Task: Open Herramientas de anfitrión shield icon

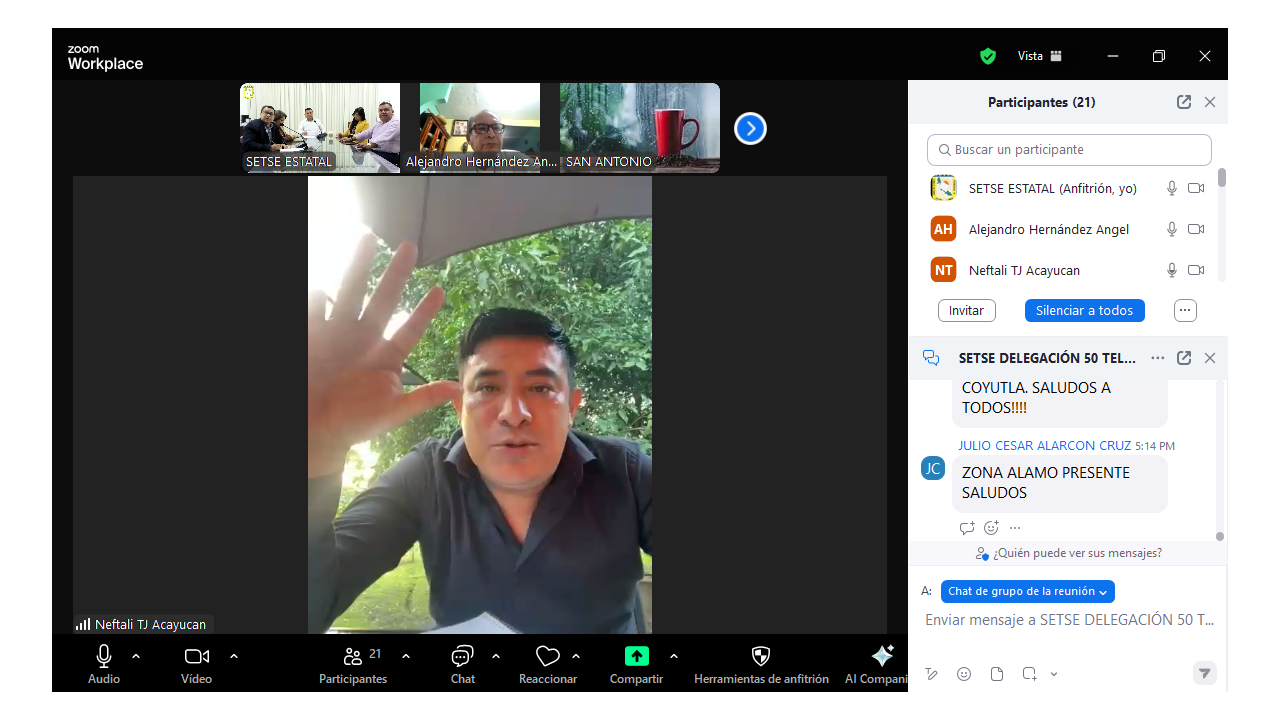Action: (761, 657)
